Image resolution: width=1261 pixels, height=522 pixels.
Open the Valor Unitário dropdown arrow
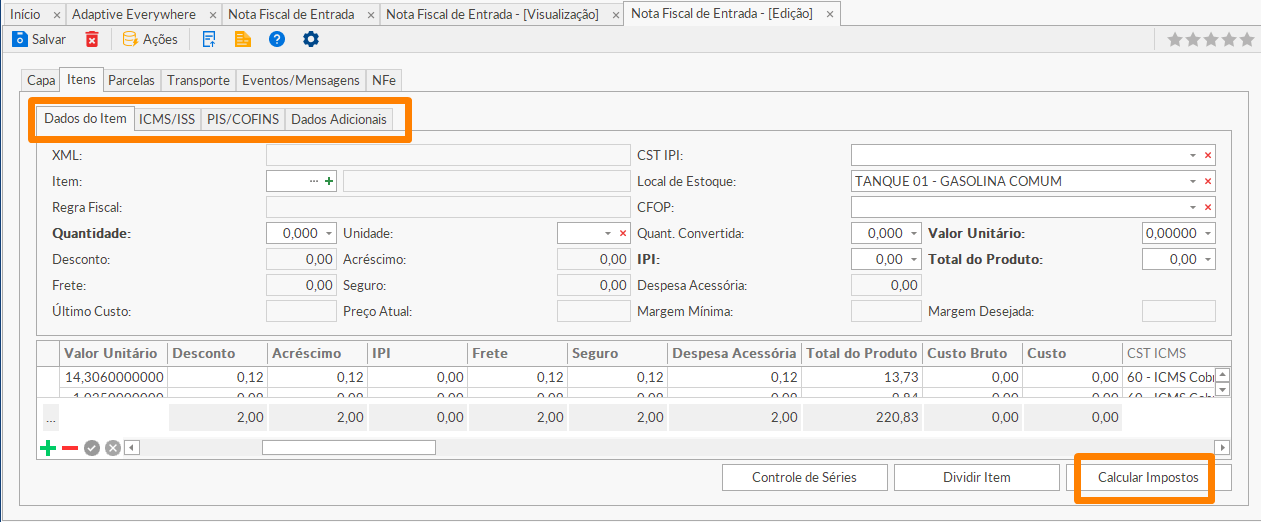coord(1208,233)
